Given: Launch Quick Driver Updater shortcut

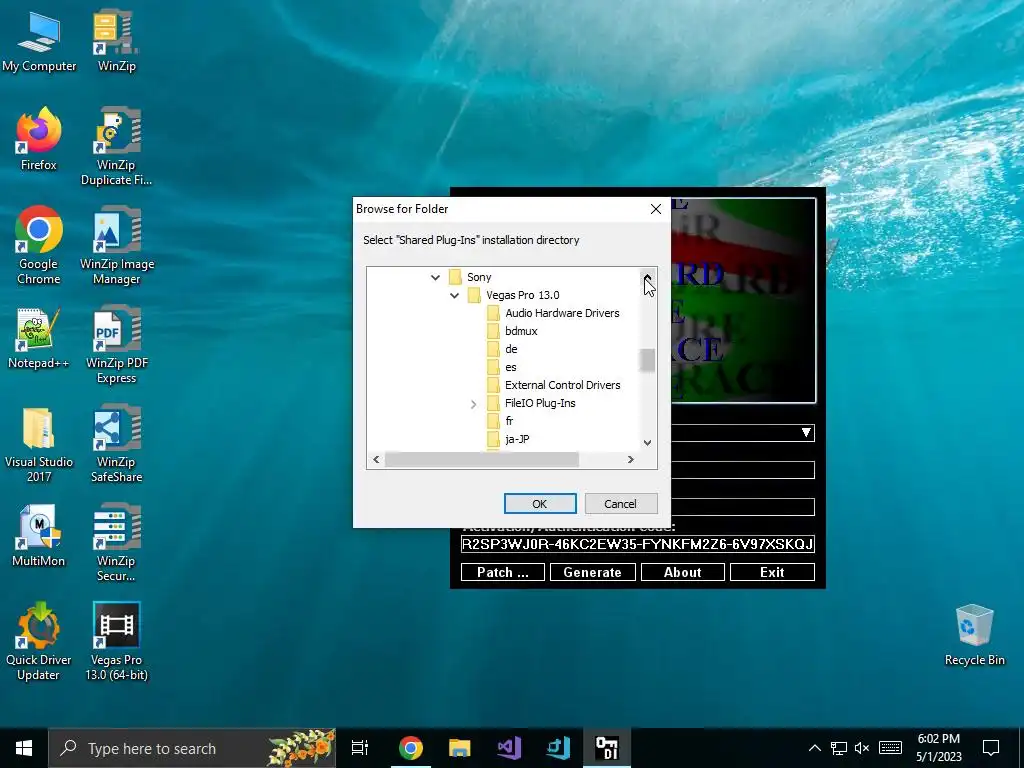Looking at the screenshot, I should pyautogui.click(x=39, y=642).
